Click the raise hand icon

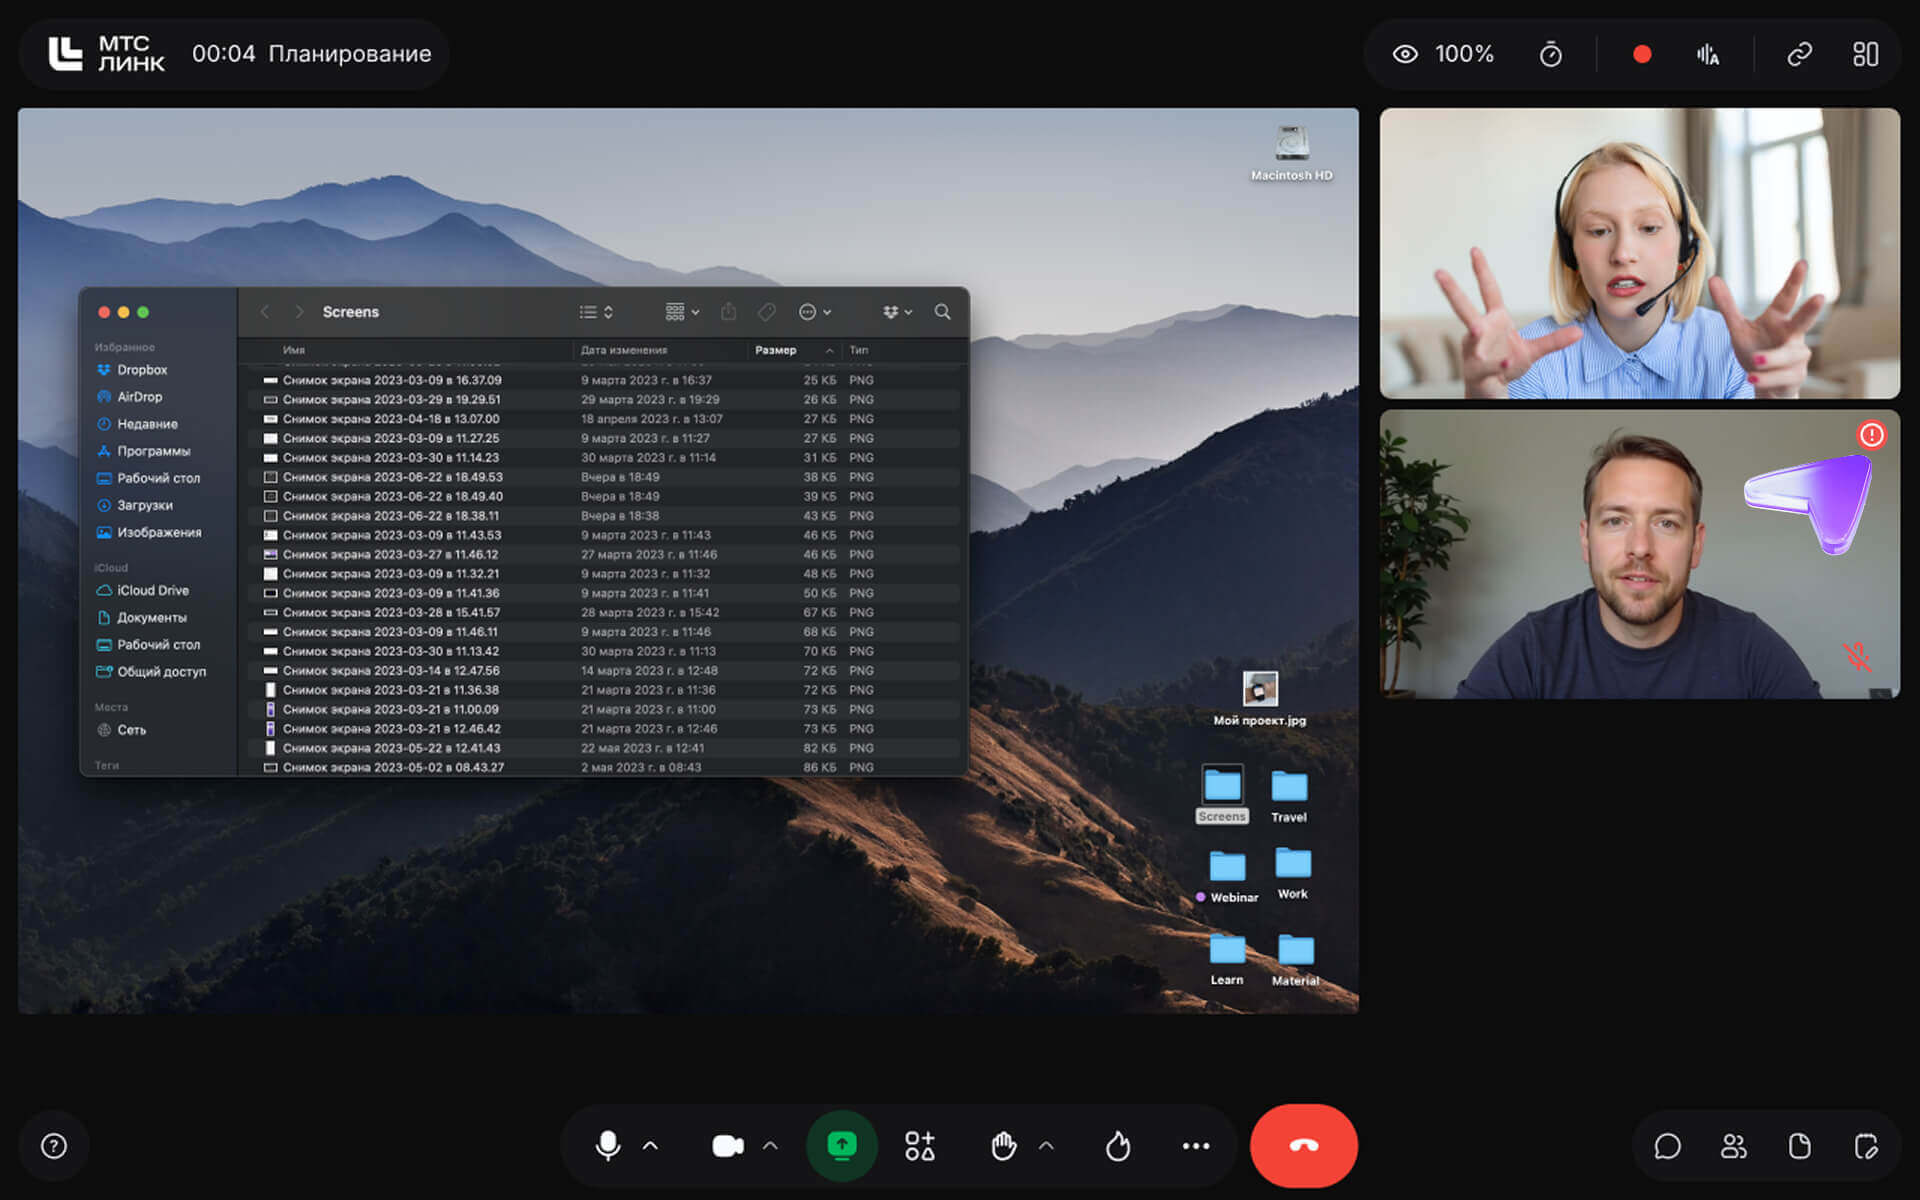pos(1003,1145)
